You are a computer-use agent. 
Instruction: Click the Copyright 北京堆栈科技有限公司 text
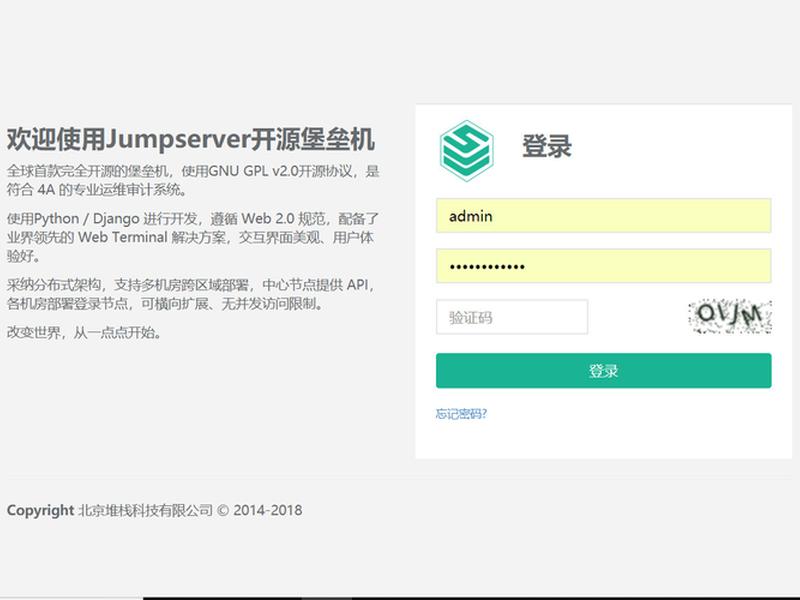pos(154,510)
